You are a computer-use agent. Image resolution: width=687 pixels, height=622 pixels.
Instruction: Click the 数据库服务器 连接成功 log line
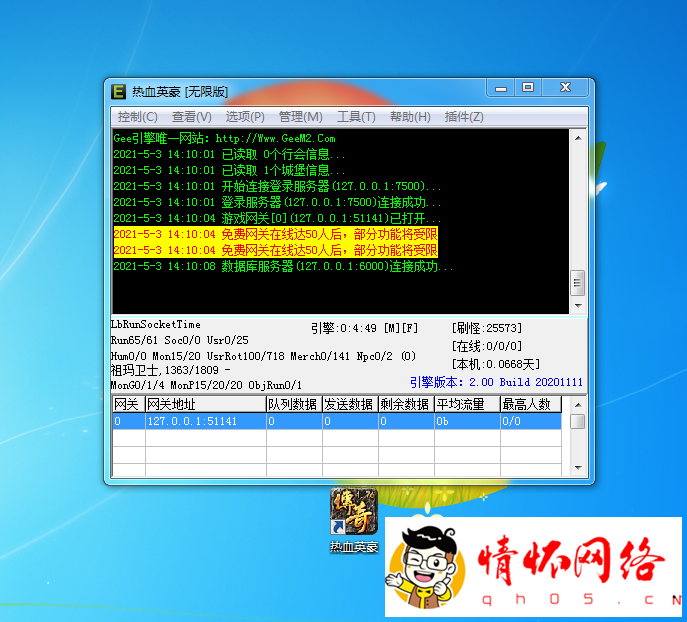tap(283, 266)
